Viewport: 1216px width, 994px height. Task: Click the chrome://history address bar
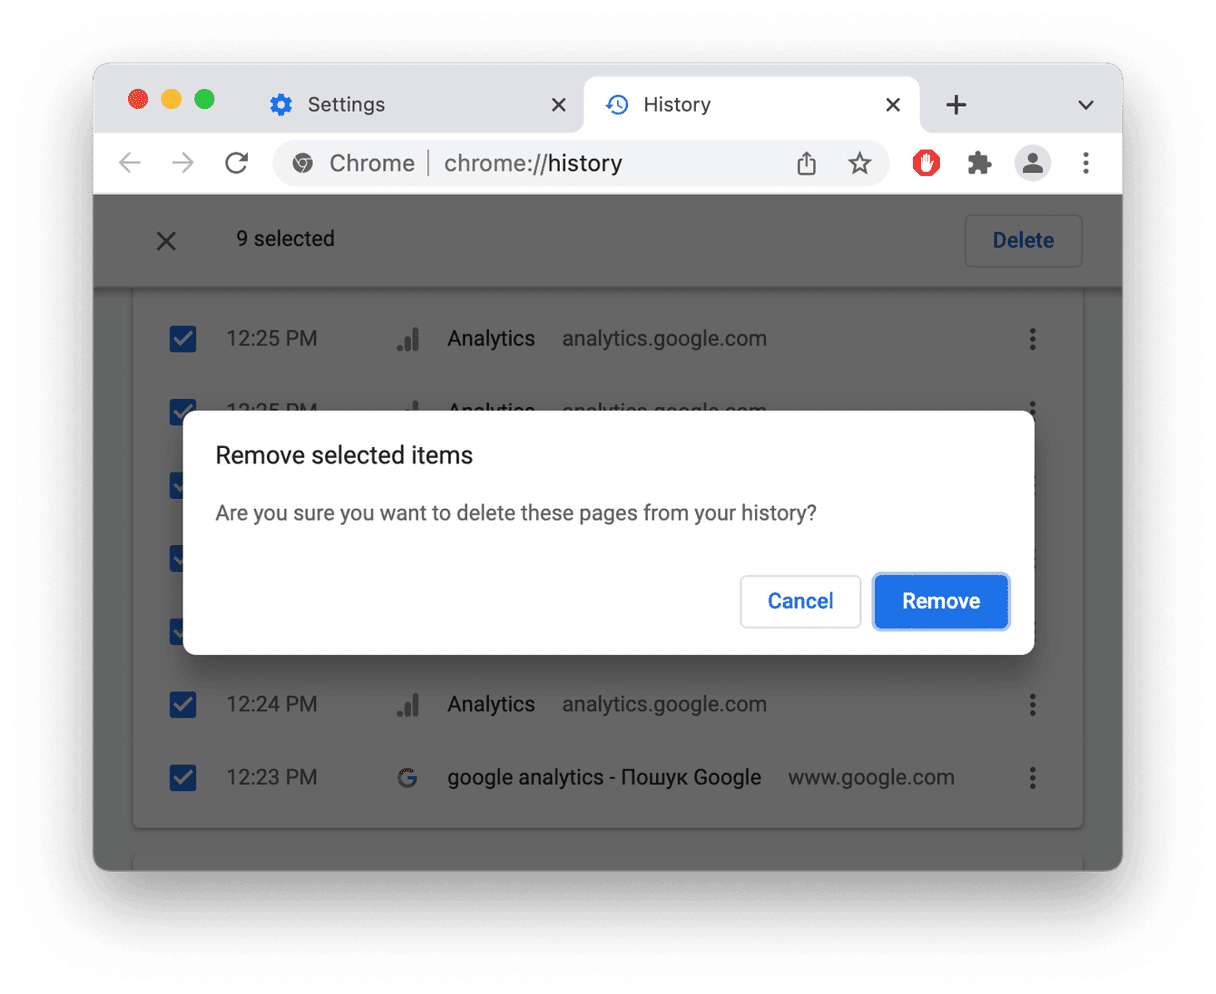coord(533,163)
